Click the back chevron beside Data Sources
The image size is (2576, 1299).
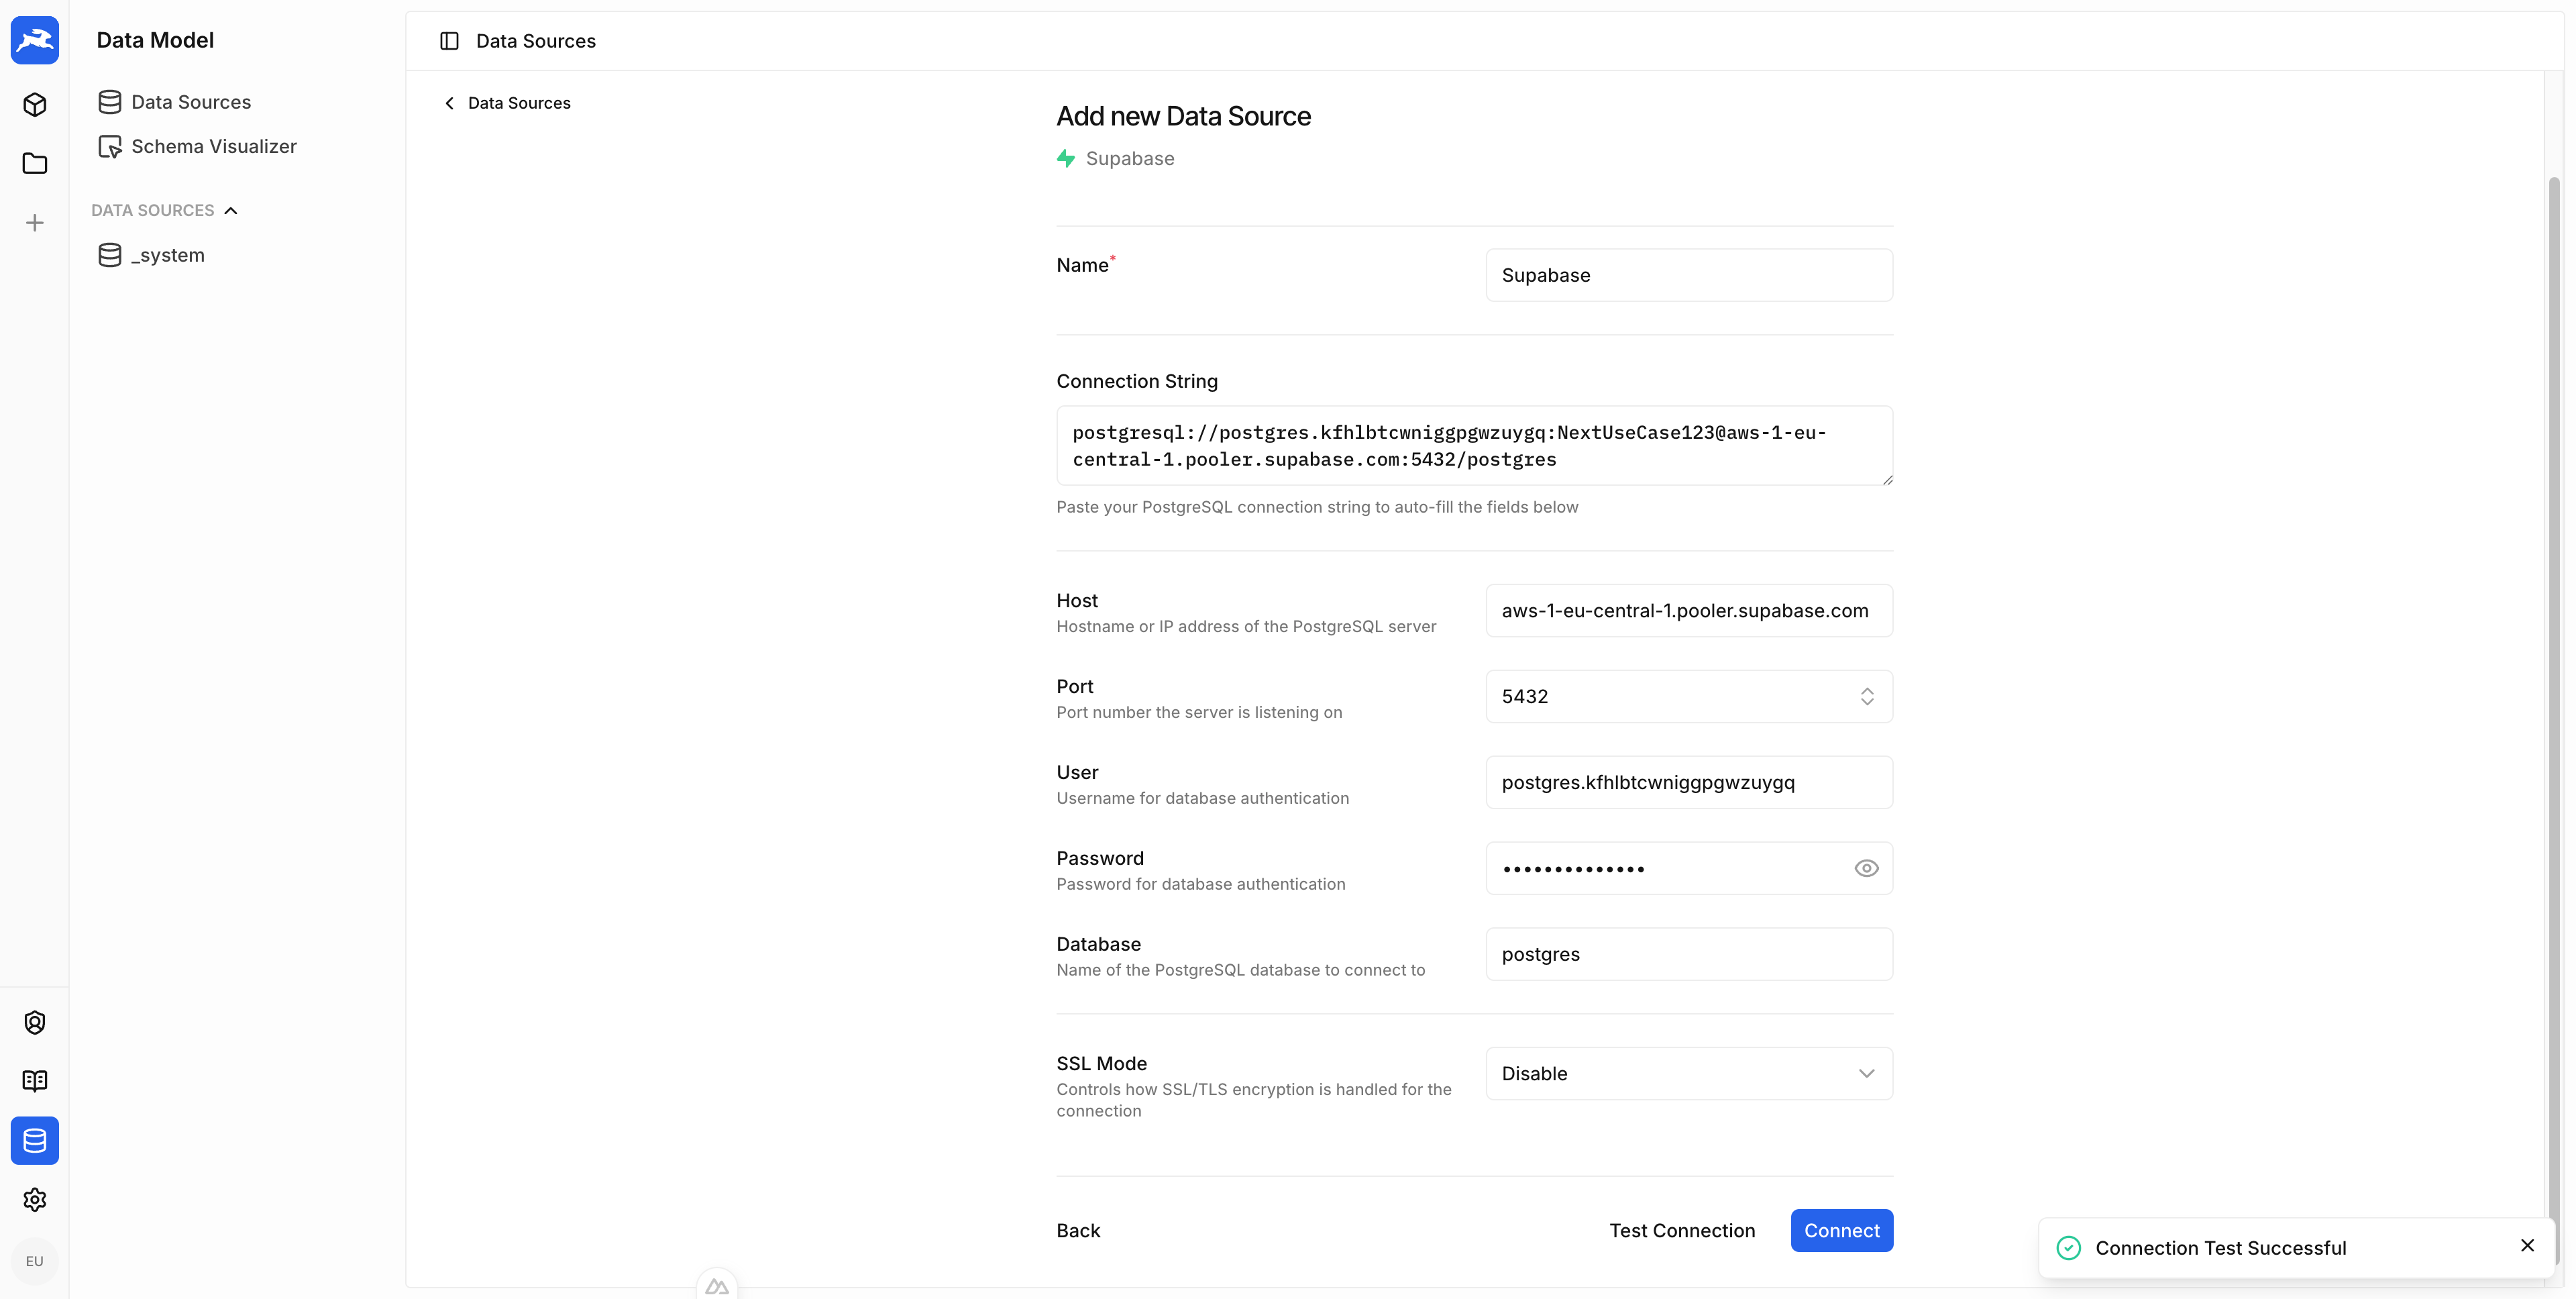(449, 103)
